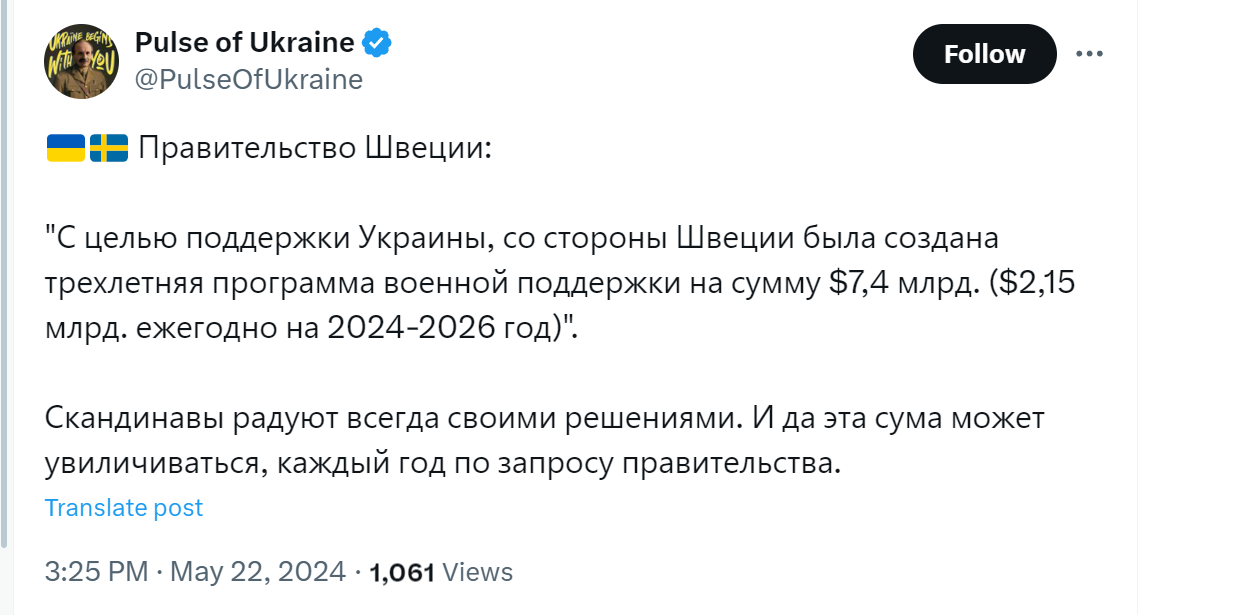Click the May 22, 2024 date
The image size is (1245, 615).
[257, 572]
